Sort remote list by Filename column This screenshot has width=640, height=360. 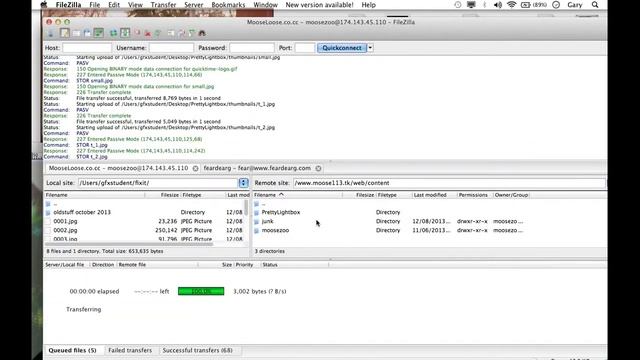297,195
